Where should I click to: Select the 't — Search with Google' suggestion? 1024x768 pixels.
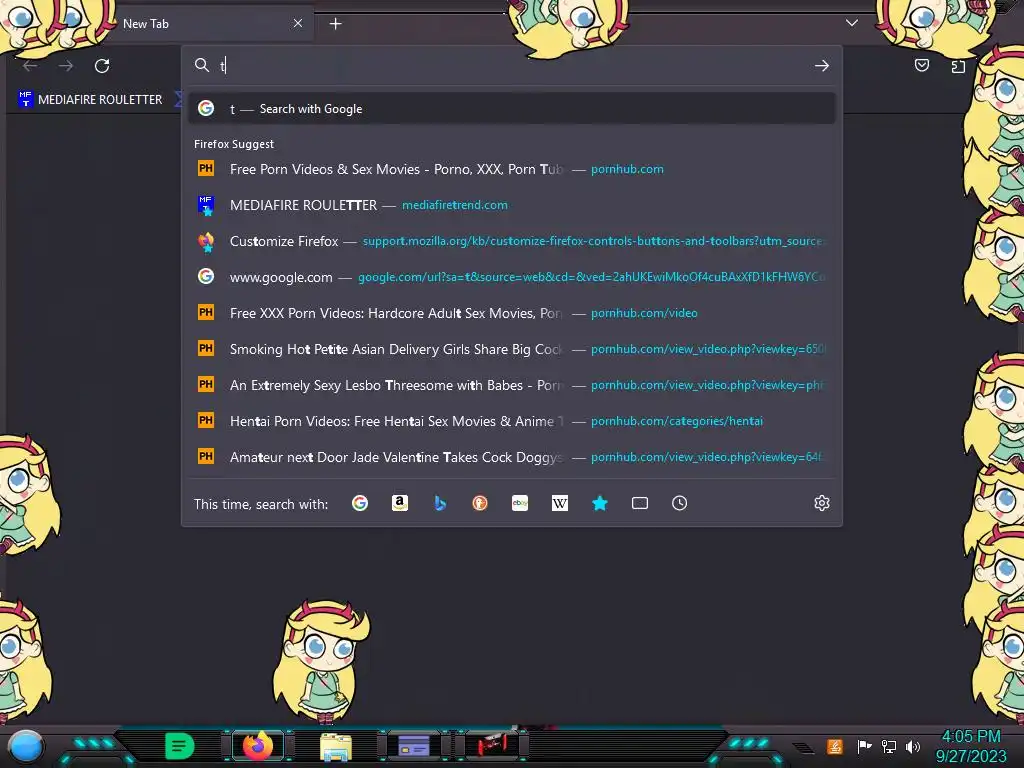512,108
